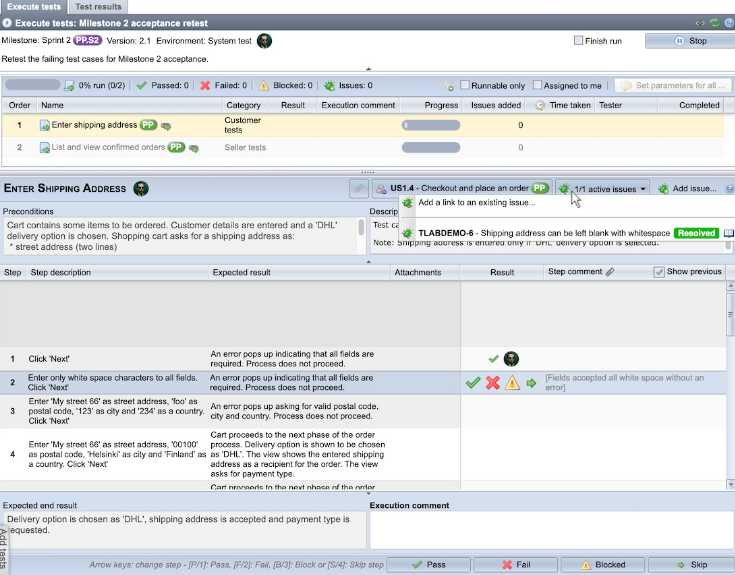This screenshot has width=735, height=575.
Task: Click PP badge on Enter shipping address row
Action: tap(148, 125)
